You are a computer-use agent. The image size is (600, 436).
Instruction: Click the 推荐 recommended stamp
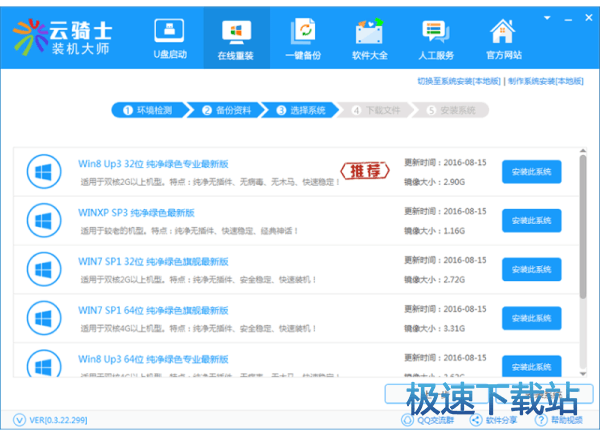click(x=365, y=171)
